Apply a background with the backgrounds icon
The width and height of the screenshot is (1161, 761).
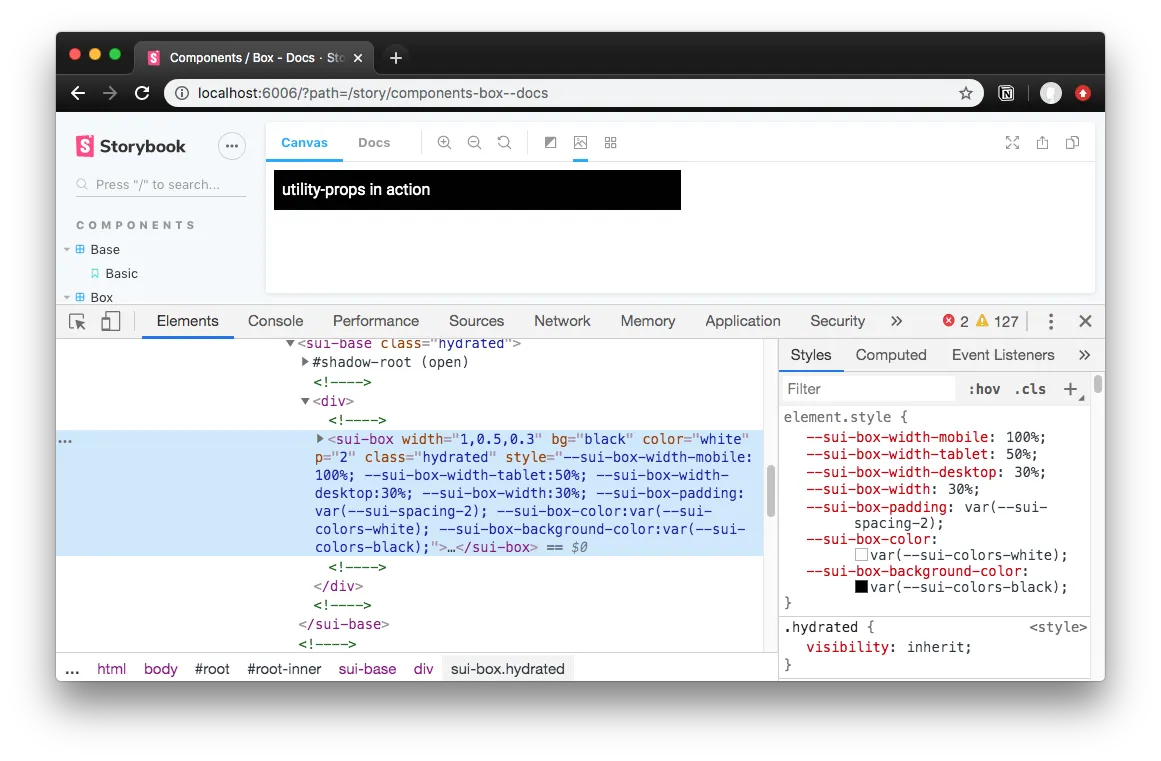[550, 142]
